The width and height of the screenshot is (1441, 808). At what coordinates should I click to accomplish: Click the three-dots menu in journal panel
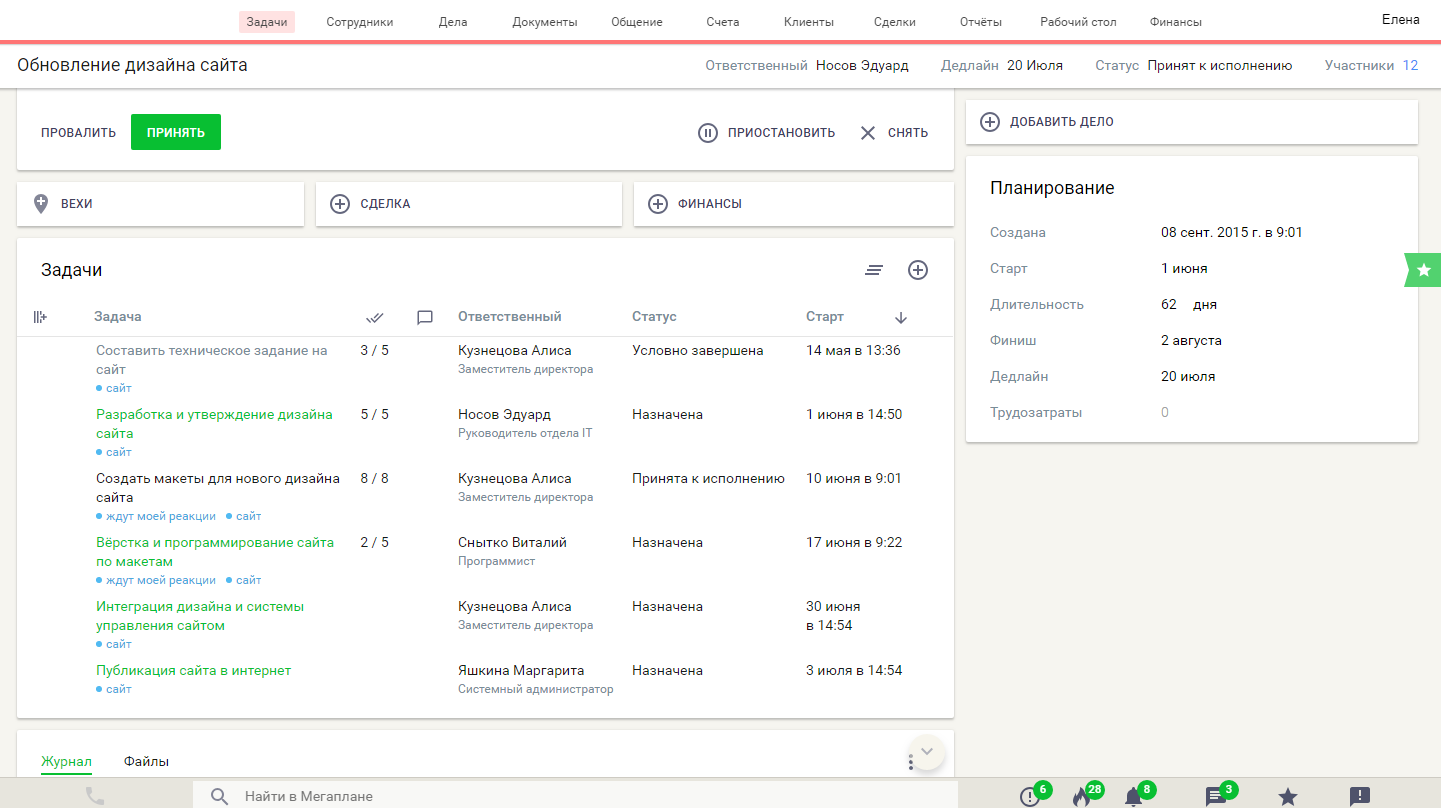point(911,762)
